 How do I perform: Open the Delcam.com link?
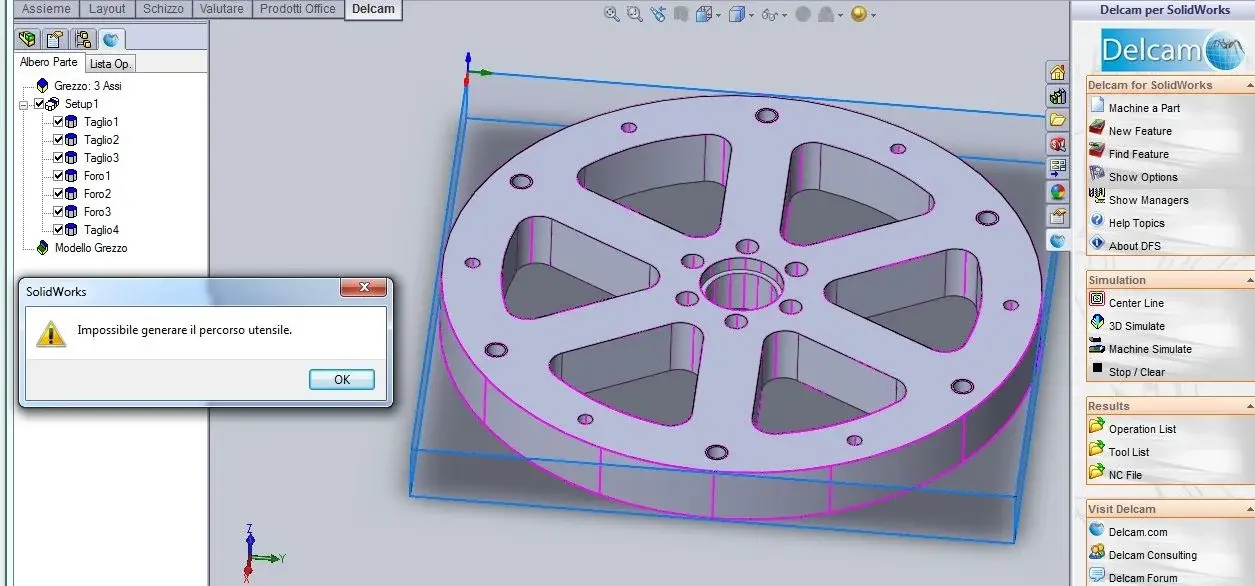[x=1138, y=532]
